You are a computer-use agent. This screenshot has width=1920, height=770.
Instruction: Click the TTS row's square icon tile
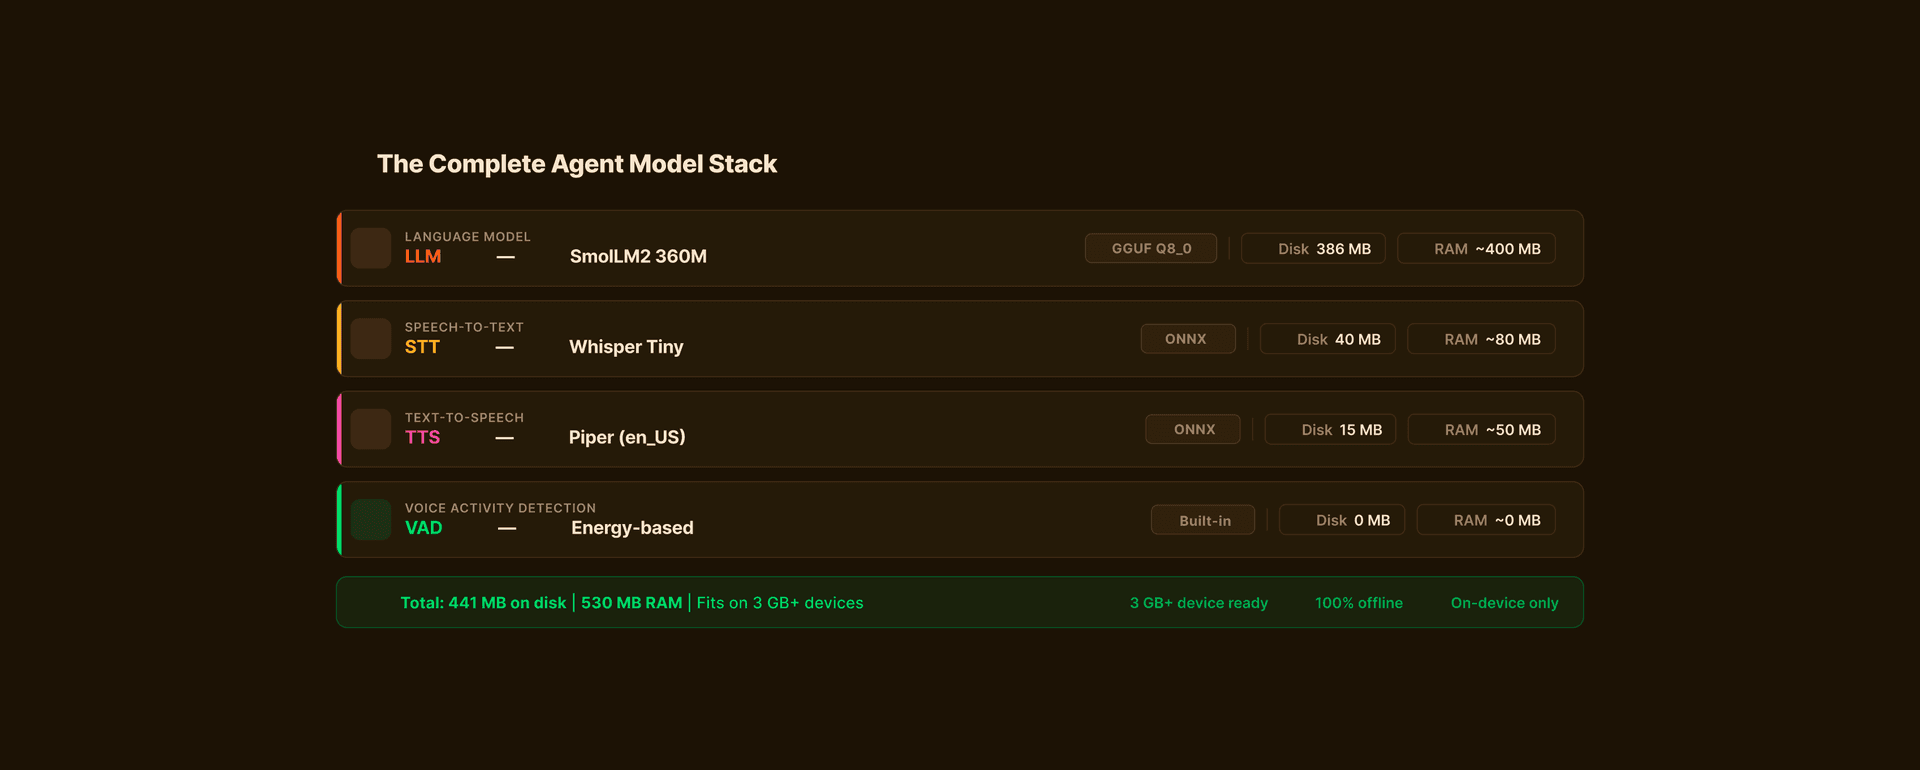(x=371, y=429)
